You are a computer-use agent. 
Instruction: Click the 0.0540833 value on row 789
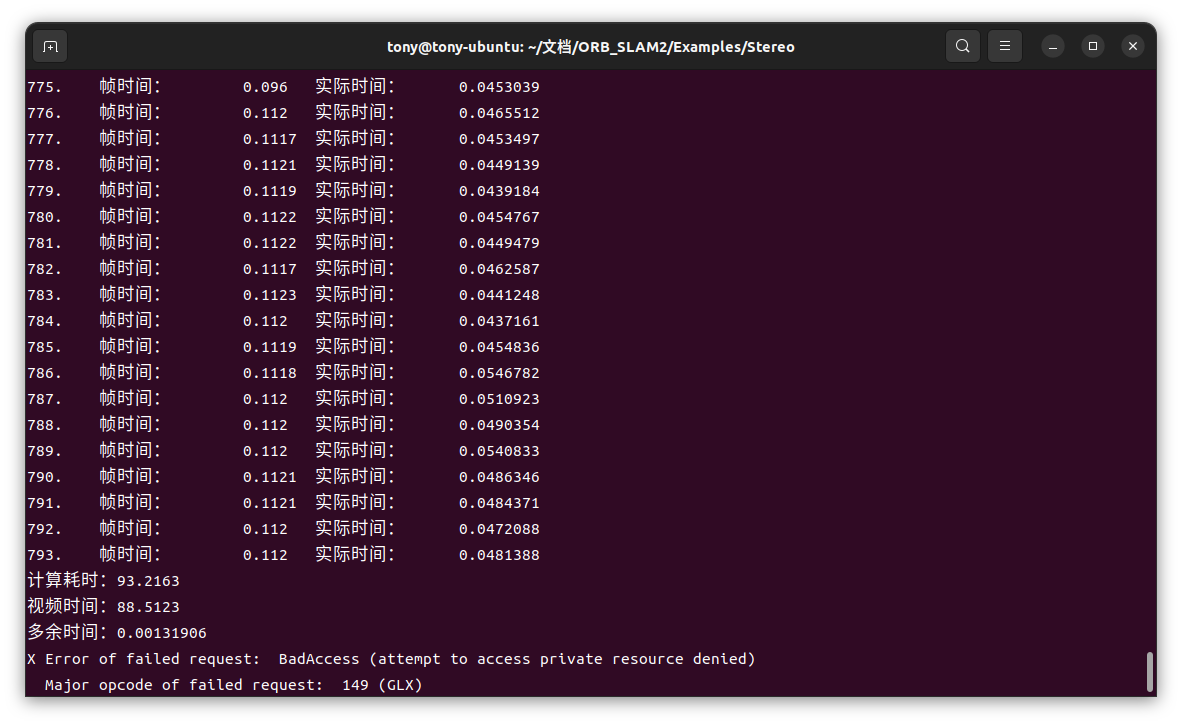[x=499, y=451]
